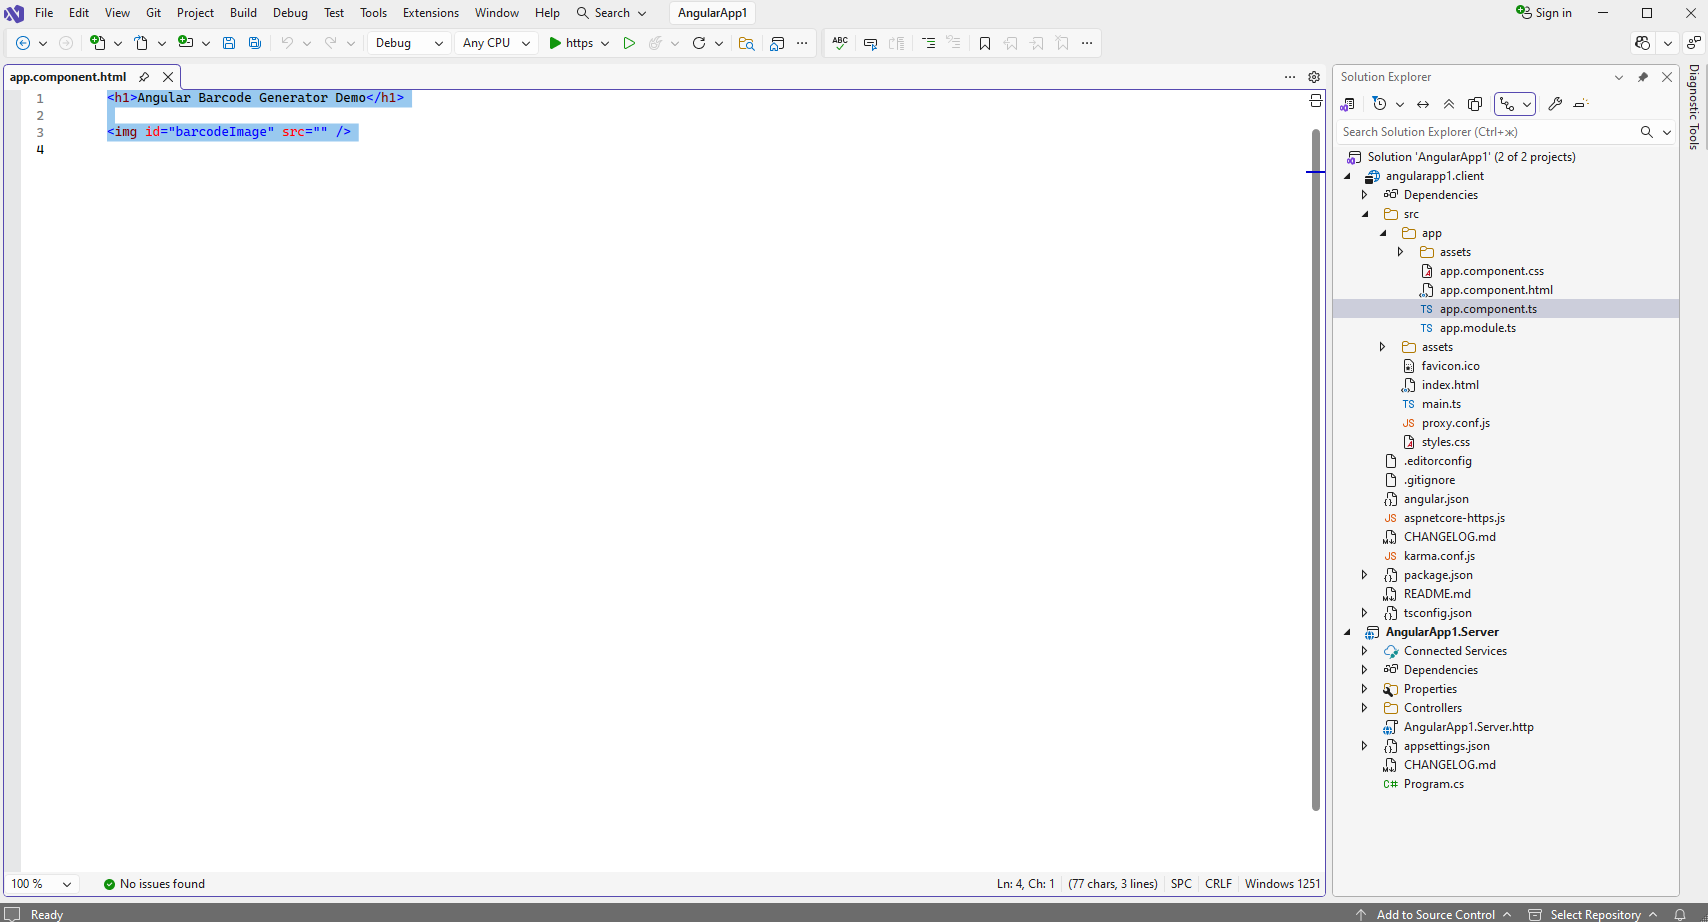The height and width of the screenshot is (922, 1708).
Task: Open editor settings gear icon
Action: [1314, 77]
